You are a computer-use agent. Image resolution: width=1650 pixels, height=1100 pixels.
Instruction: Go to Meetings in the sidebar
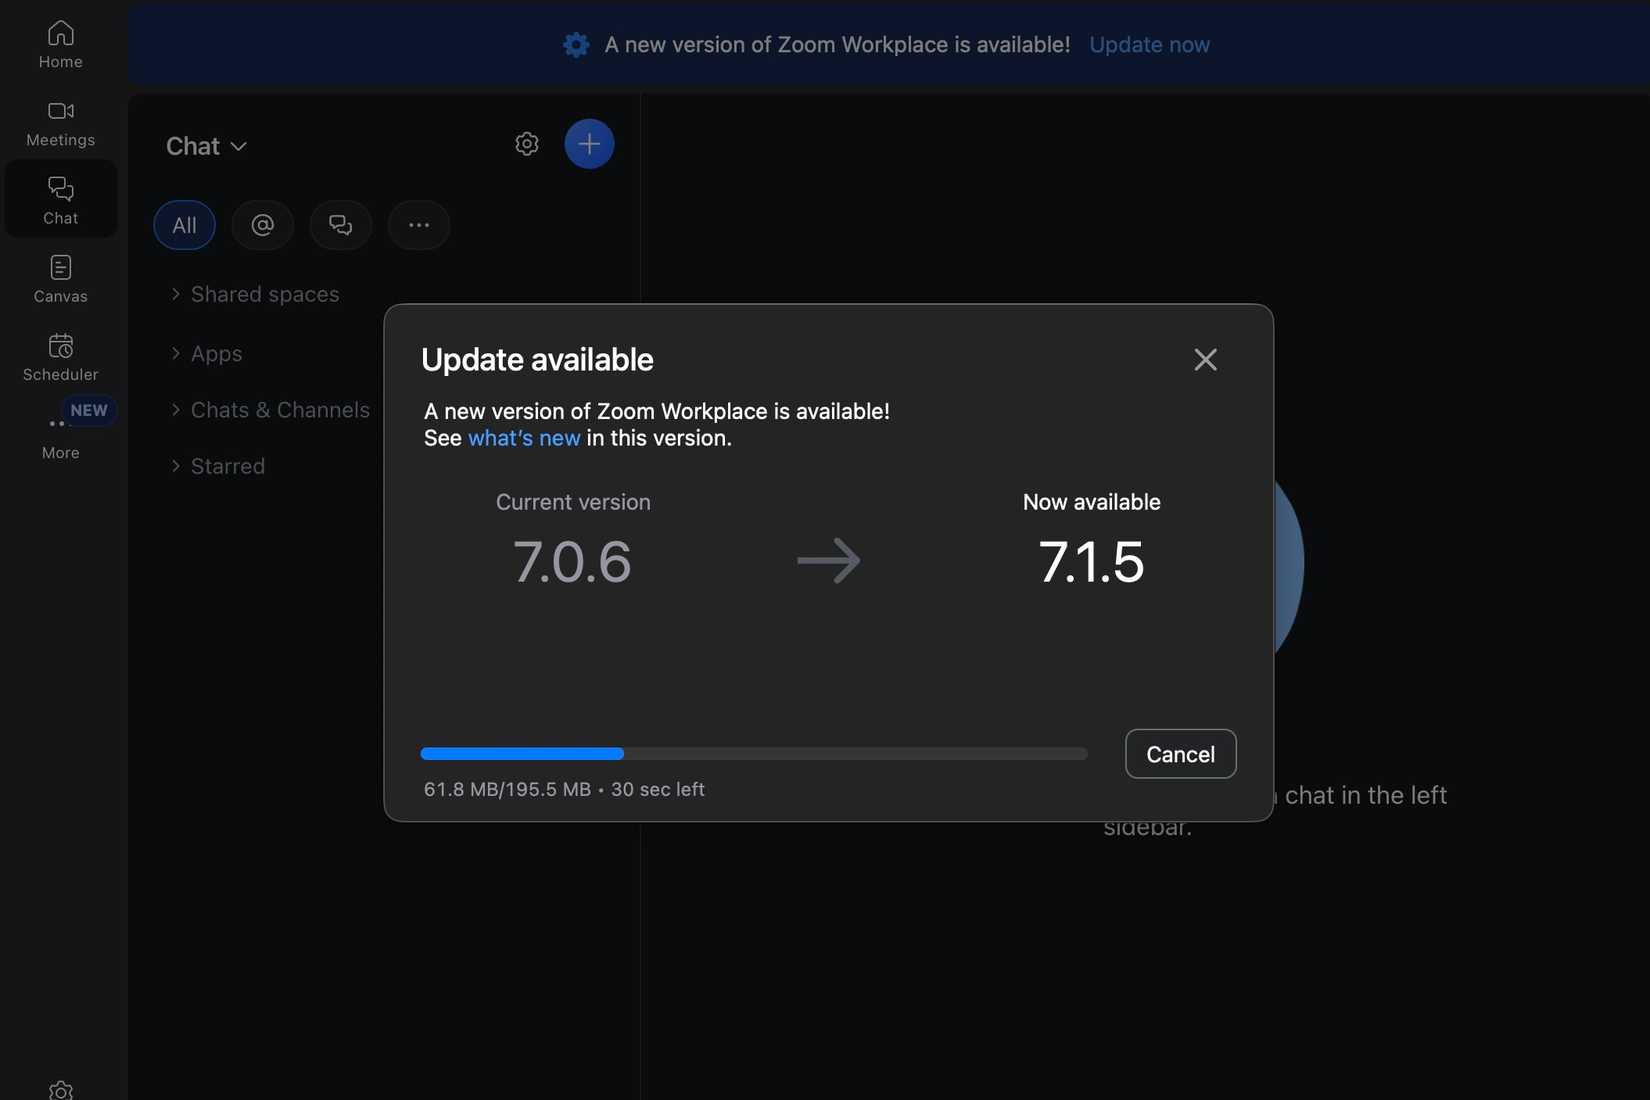click(x=60, y=123)
